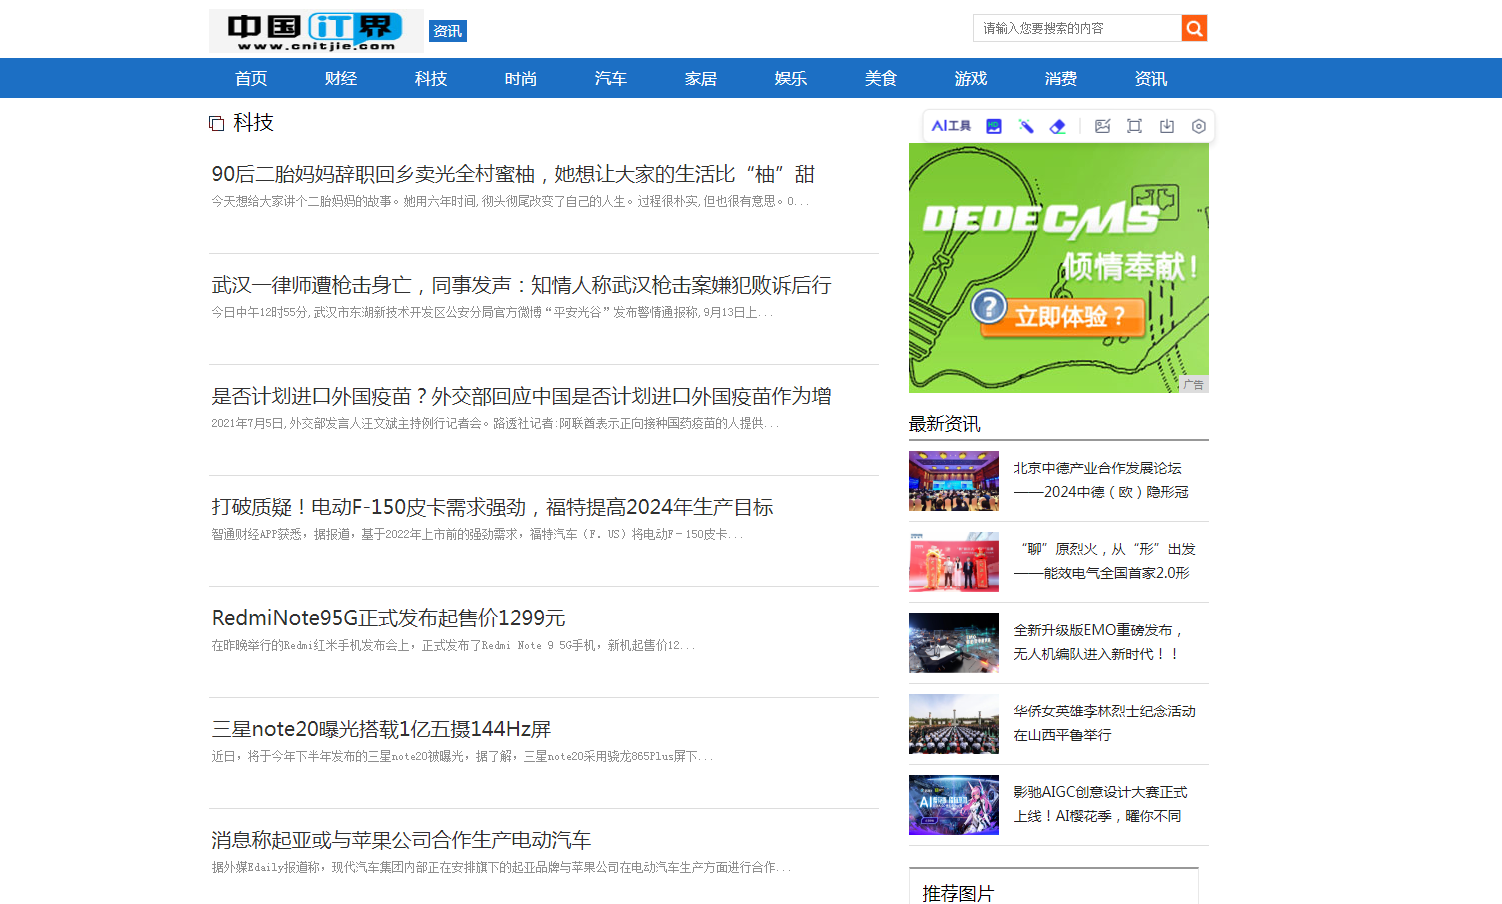The width and height of the screenshot is (1502, 904).
Task: Open 全新升级版EMO重磅发布 news link
Action: tap(1099, 642)
